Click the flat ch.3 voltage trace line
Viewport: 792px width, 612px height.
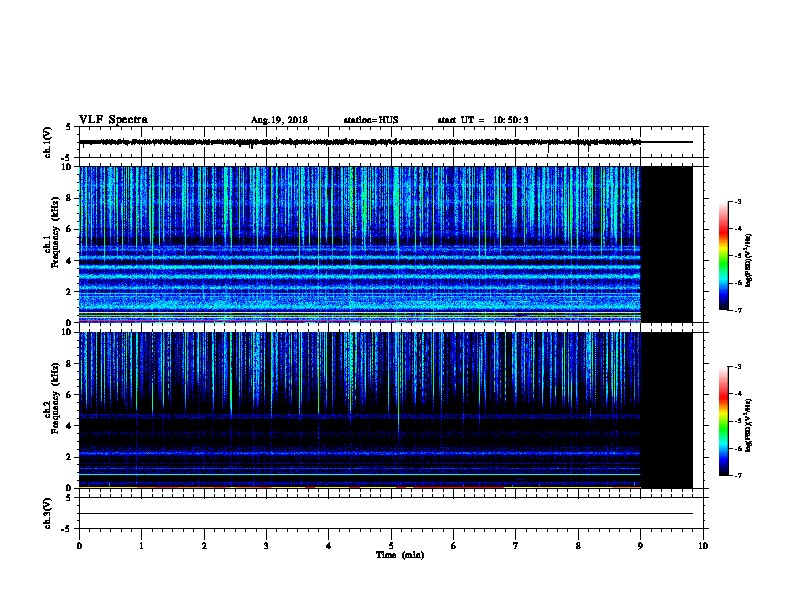coord(386,514)
